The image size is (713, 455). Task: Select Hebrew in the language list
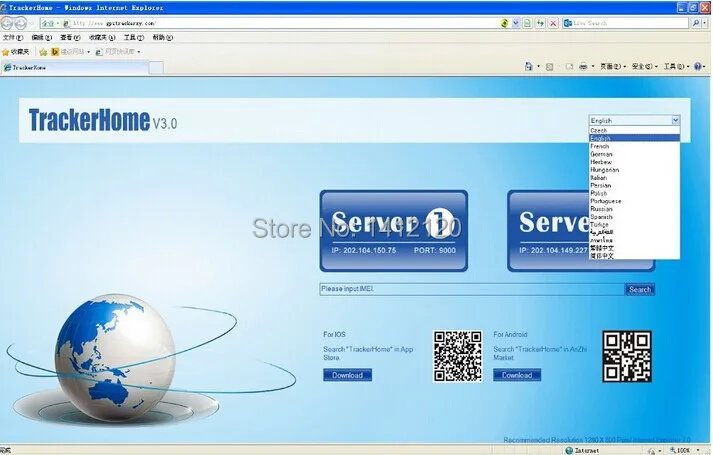point(634,162)
